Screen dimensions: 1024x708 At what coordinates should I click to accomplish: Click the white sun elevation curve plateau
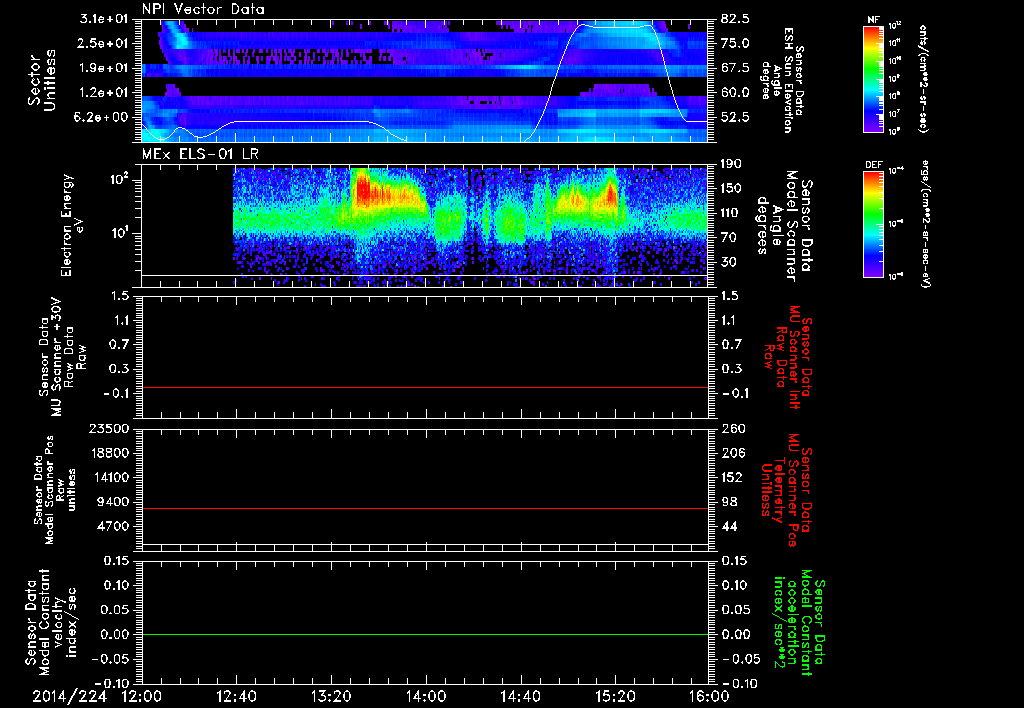[x=615, y=27]
